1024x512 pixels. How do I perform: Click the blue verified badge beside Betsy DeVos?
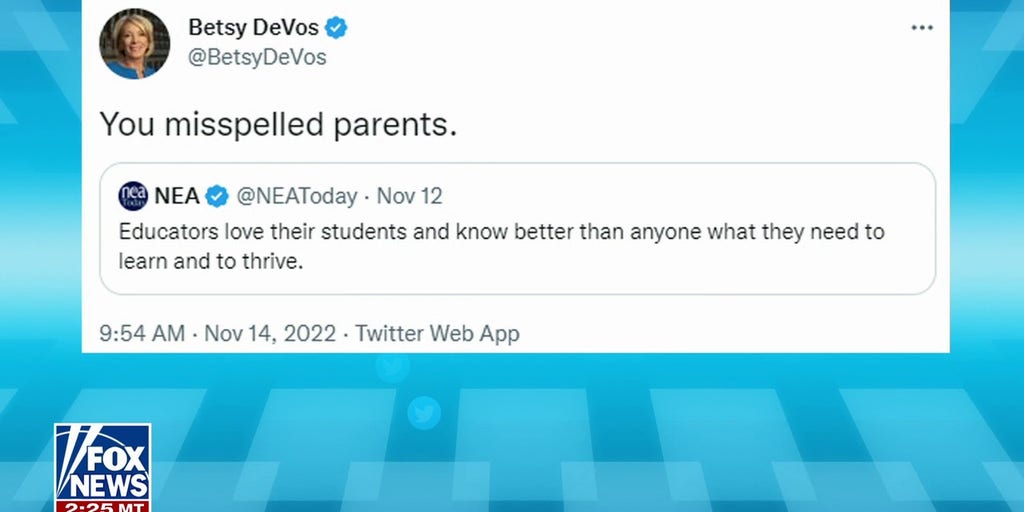pos(336,28)
